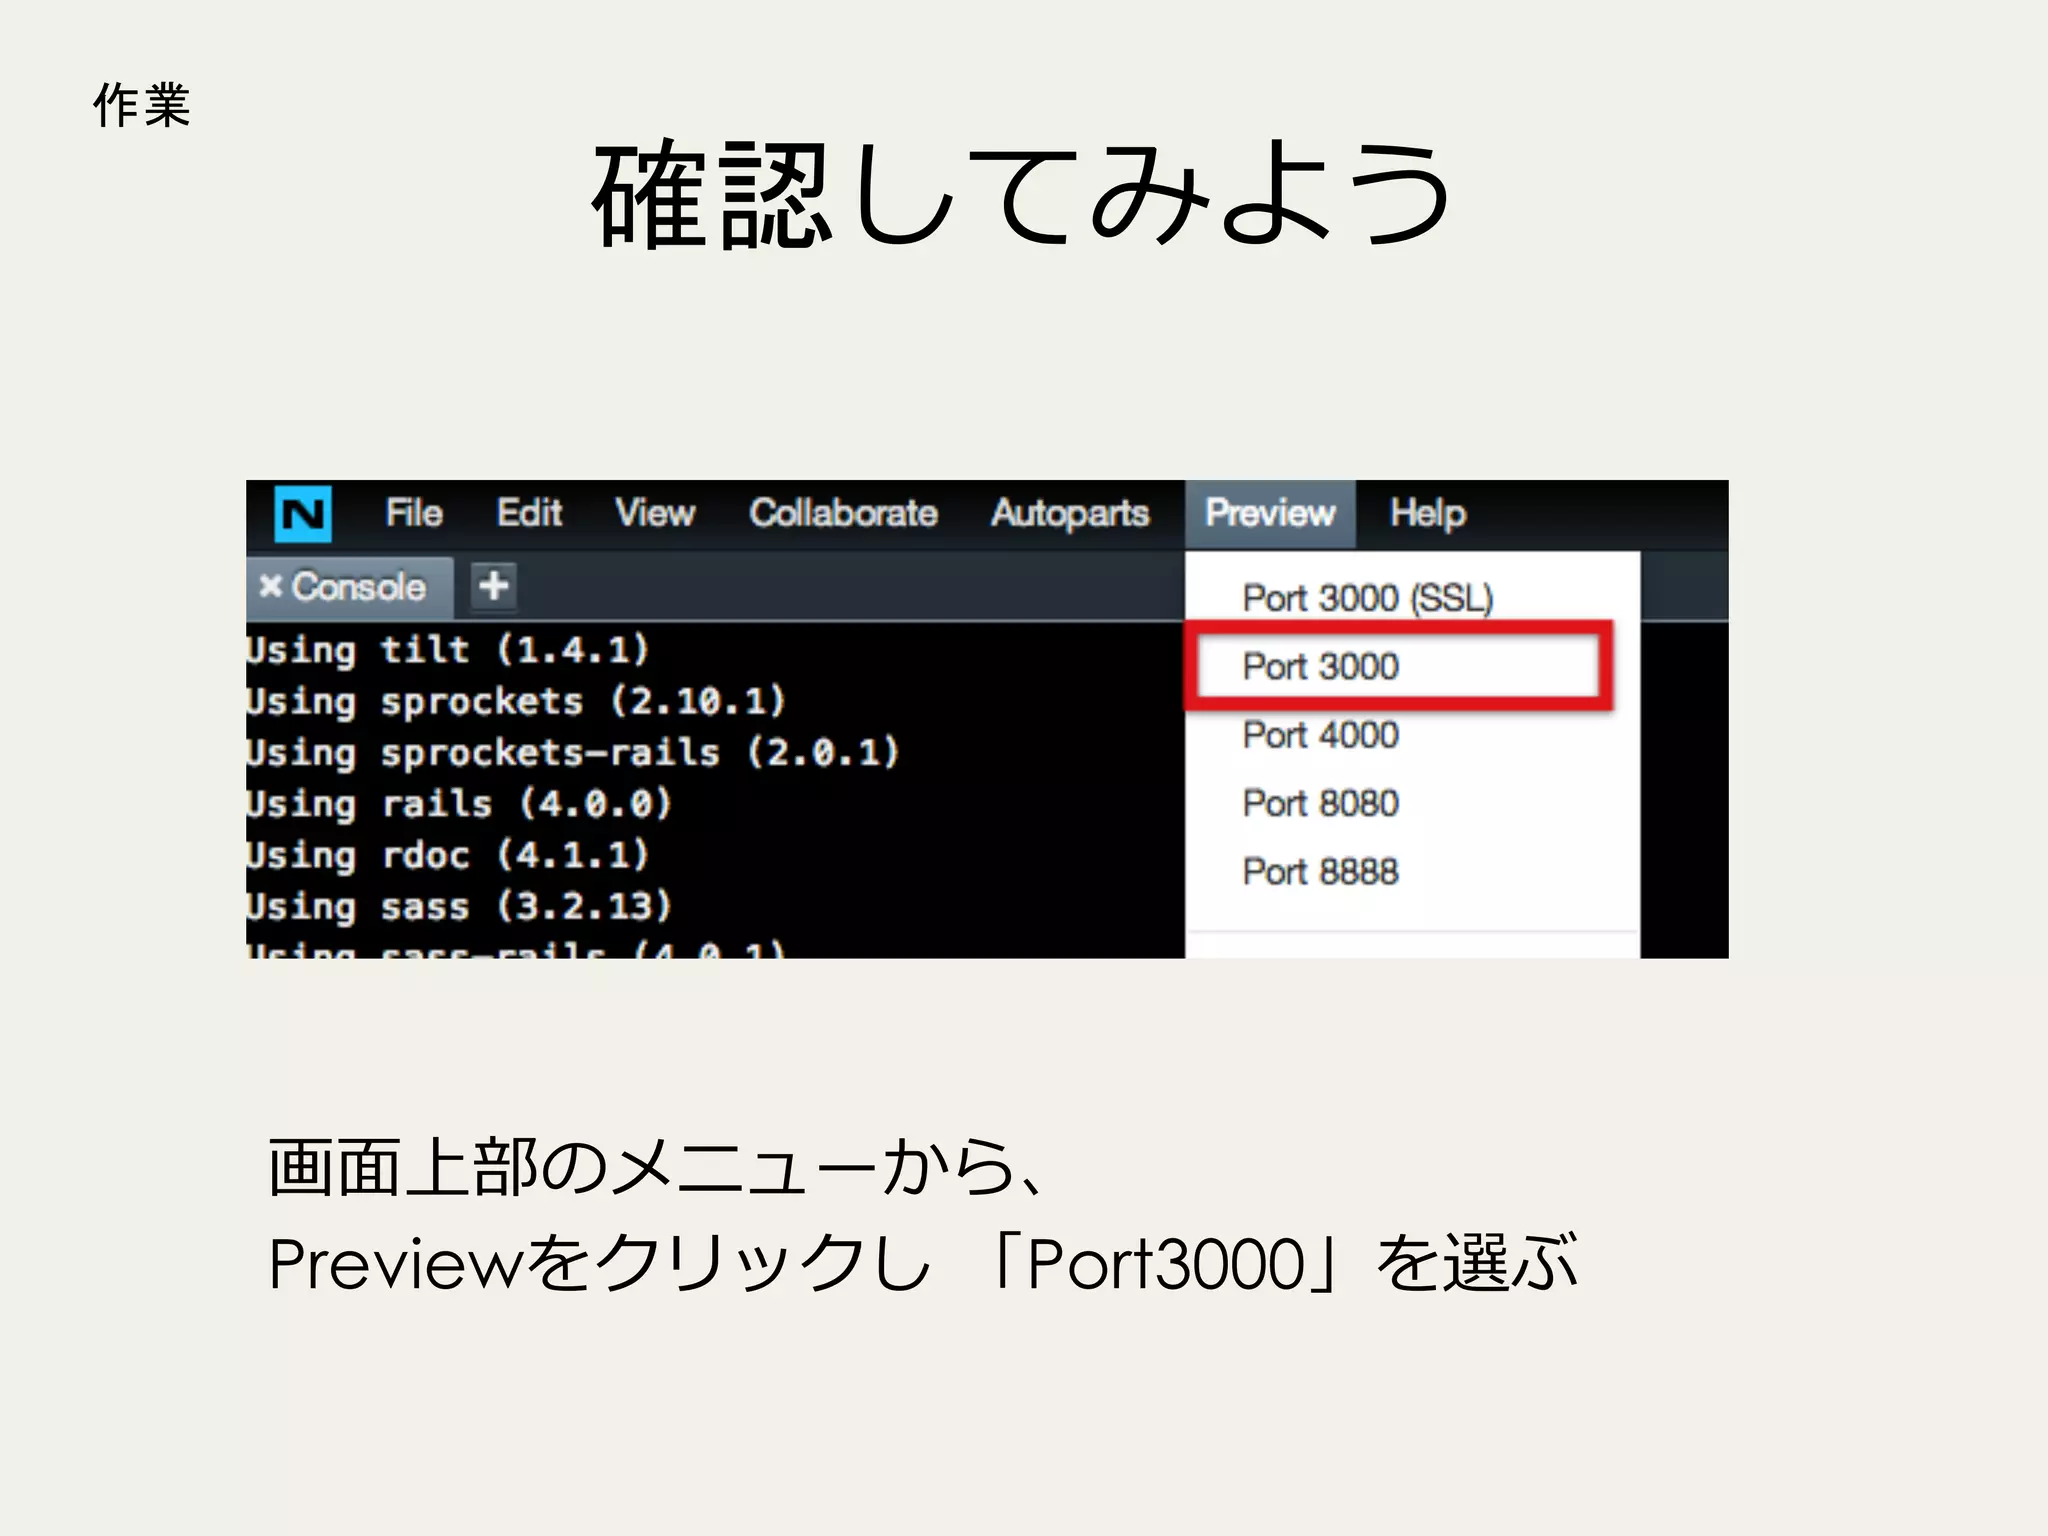Click the console line 'Using rails (4.0.0)'
Screen dimensions: 2048x1536
[459, 804]
